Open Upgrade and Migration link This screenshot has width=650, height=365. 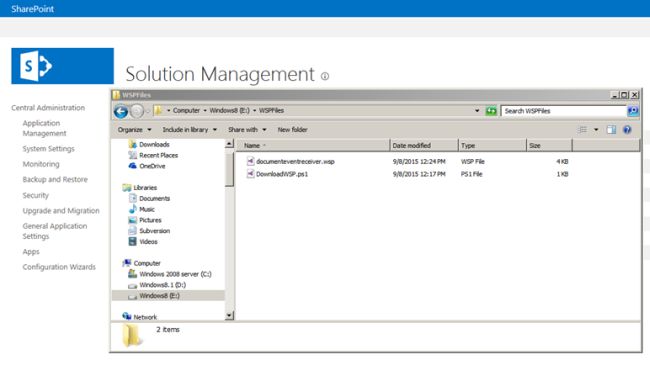pyautogui.click(x=61, y=211)
